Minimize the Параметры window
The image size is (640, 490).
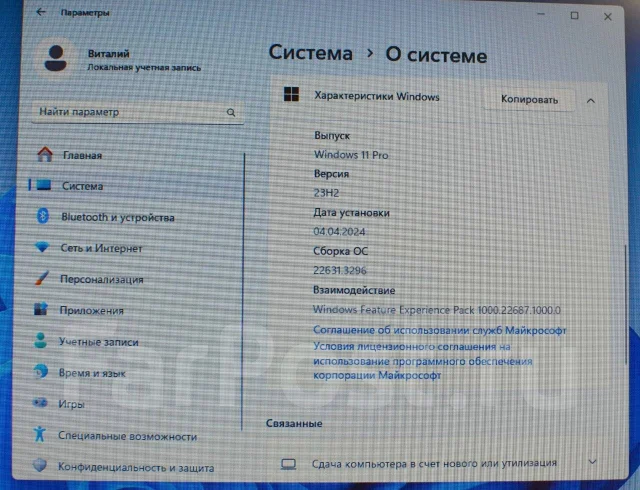541,14
